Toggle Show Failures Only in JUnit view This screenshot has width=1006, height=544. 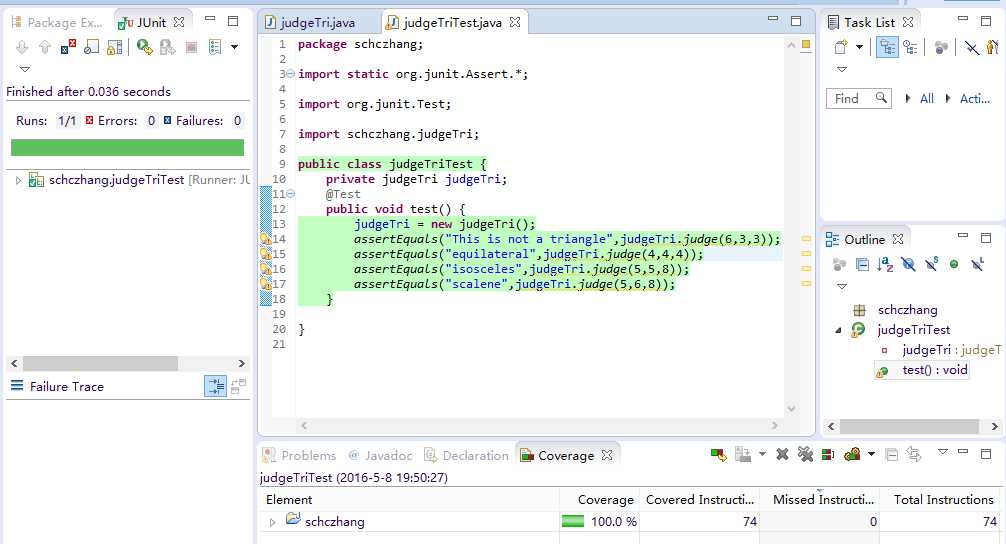(x=68, y=47)
